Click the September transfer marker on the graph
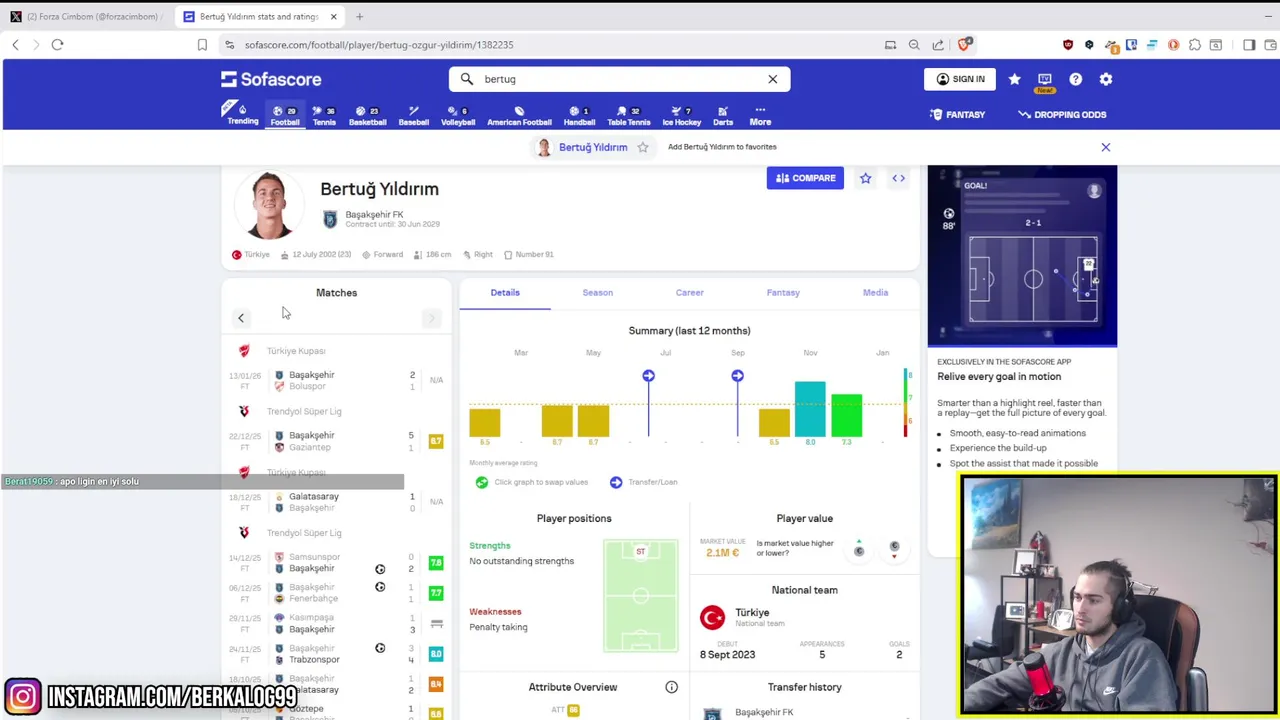Screen dimensions: 1280x720 click(x=737, y=376)
